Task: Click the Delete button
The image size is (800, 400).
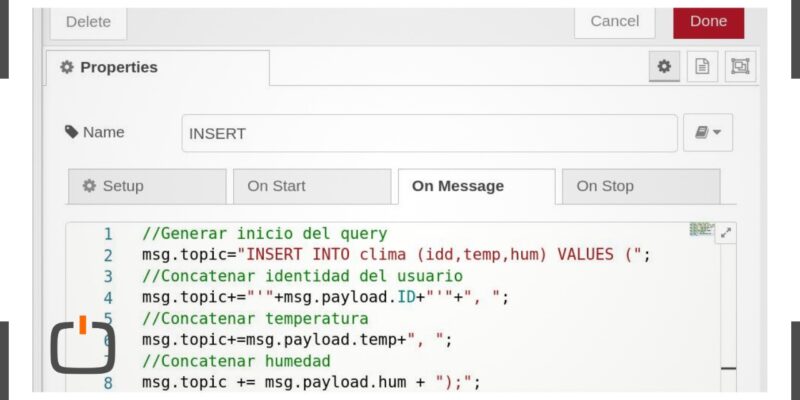Action: click(88, 22)
